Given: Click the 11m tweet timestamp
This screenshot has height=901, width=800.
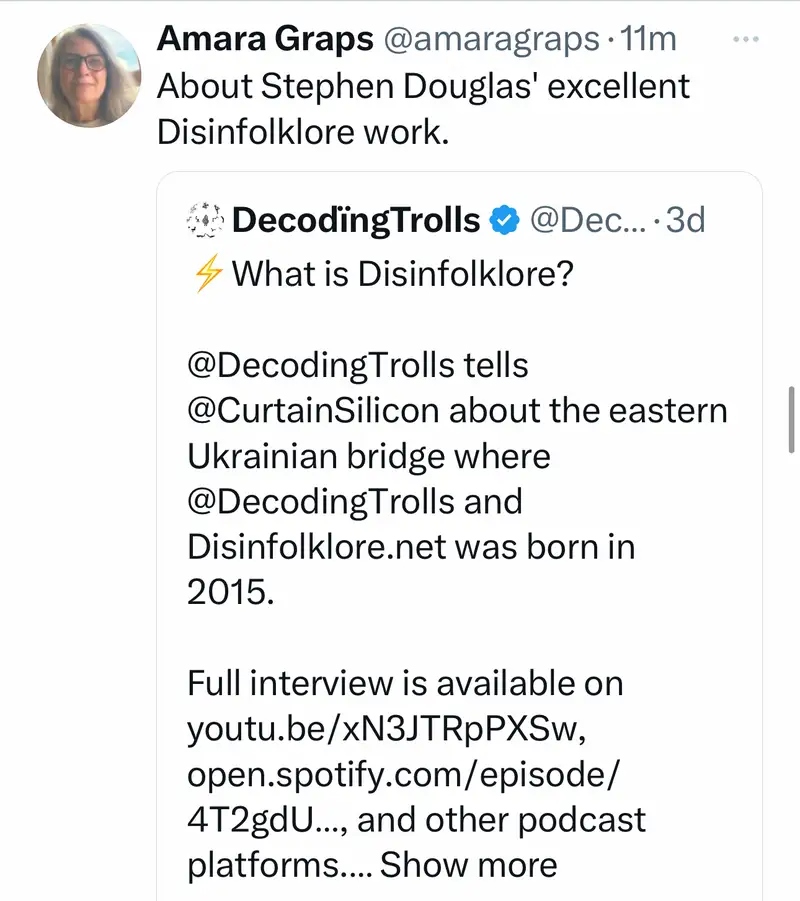Looking at the screenshot, I should (648, 39).
